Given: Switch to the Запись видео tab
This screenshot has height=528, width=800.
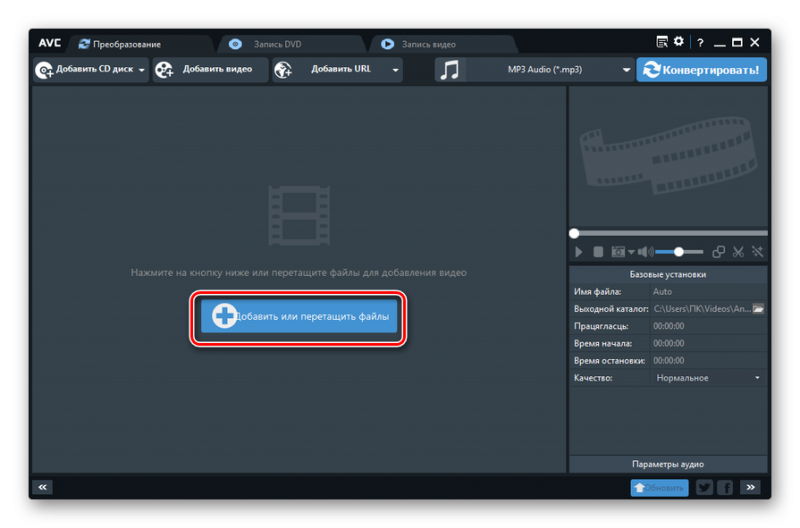Looking at the screenshot, I should pyautogui.click(x=428, y=44).
